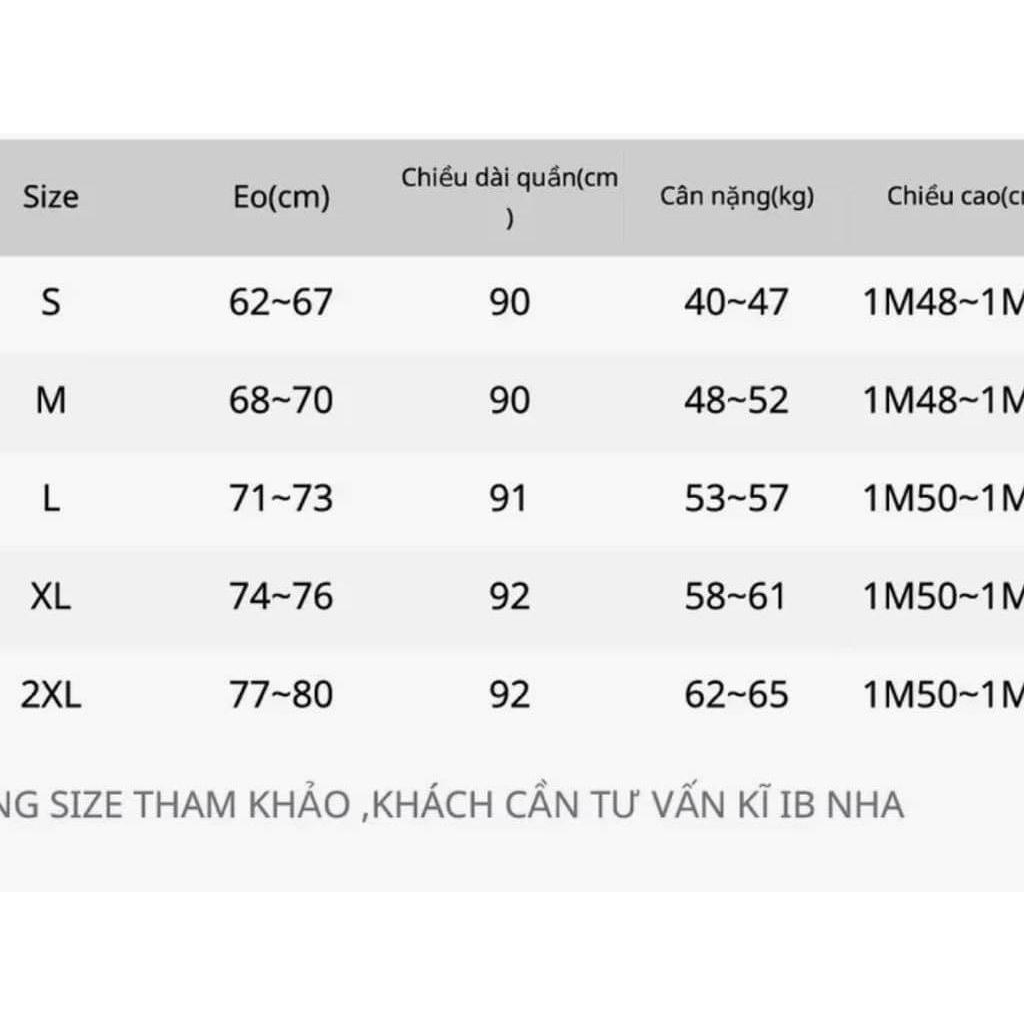Click the 74~76 waist cell
Viewport: 1024px width, 1024px height.
281,597
